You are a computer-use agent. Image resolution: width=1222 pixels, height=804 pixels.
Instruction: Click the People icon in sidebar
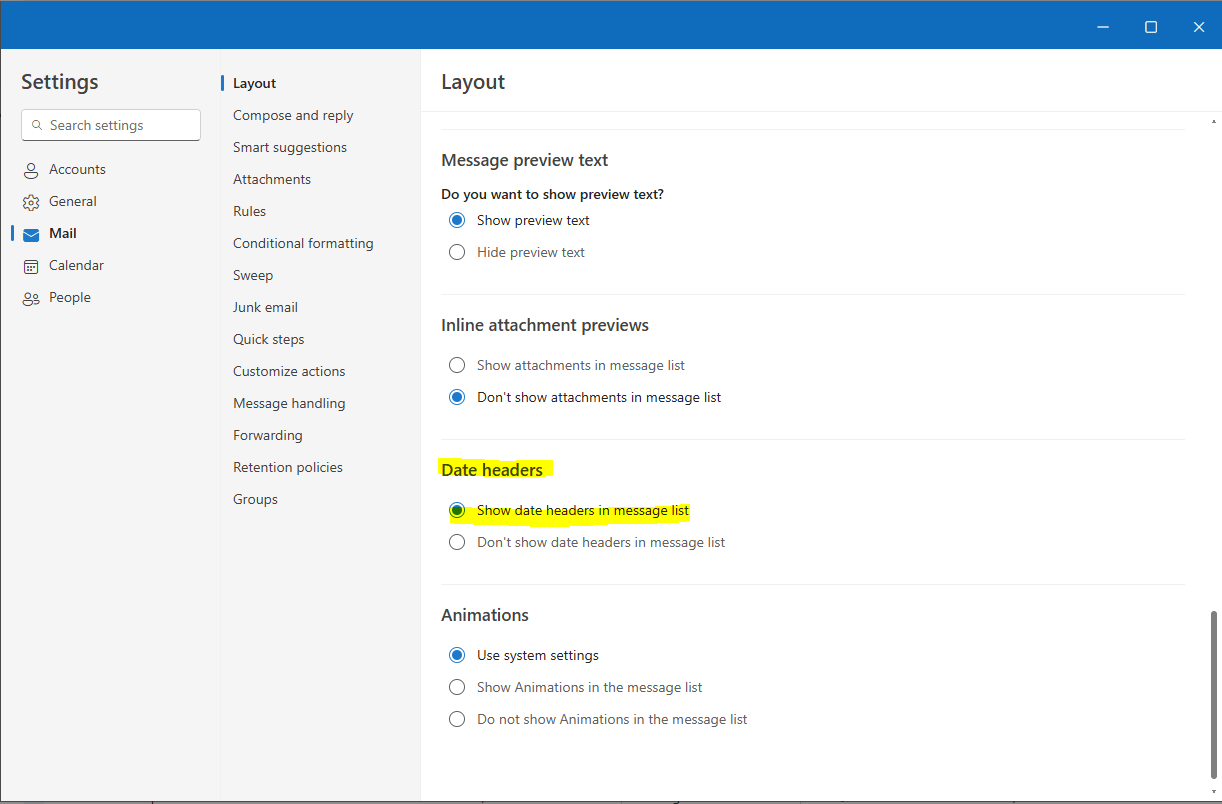[31, 298]
